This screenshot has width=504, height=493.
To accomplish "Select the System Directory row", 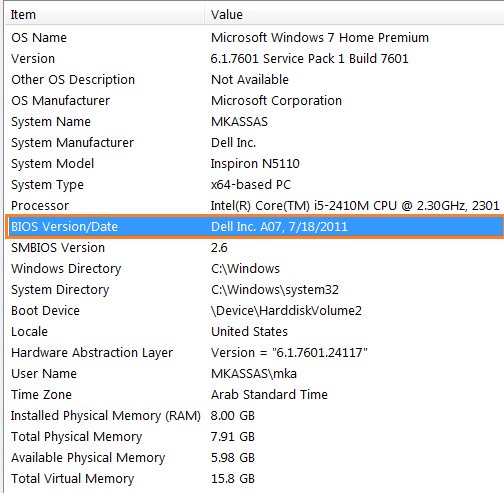I will tap(255, 290).
